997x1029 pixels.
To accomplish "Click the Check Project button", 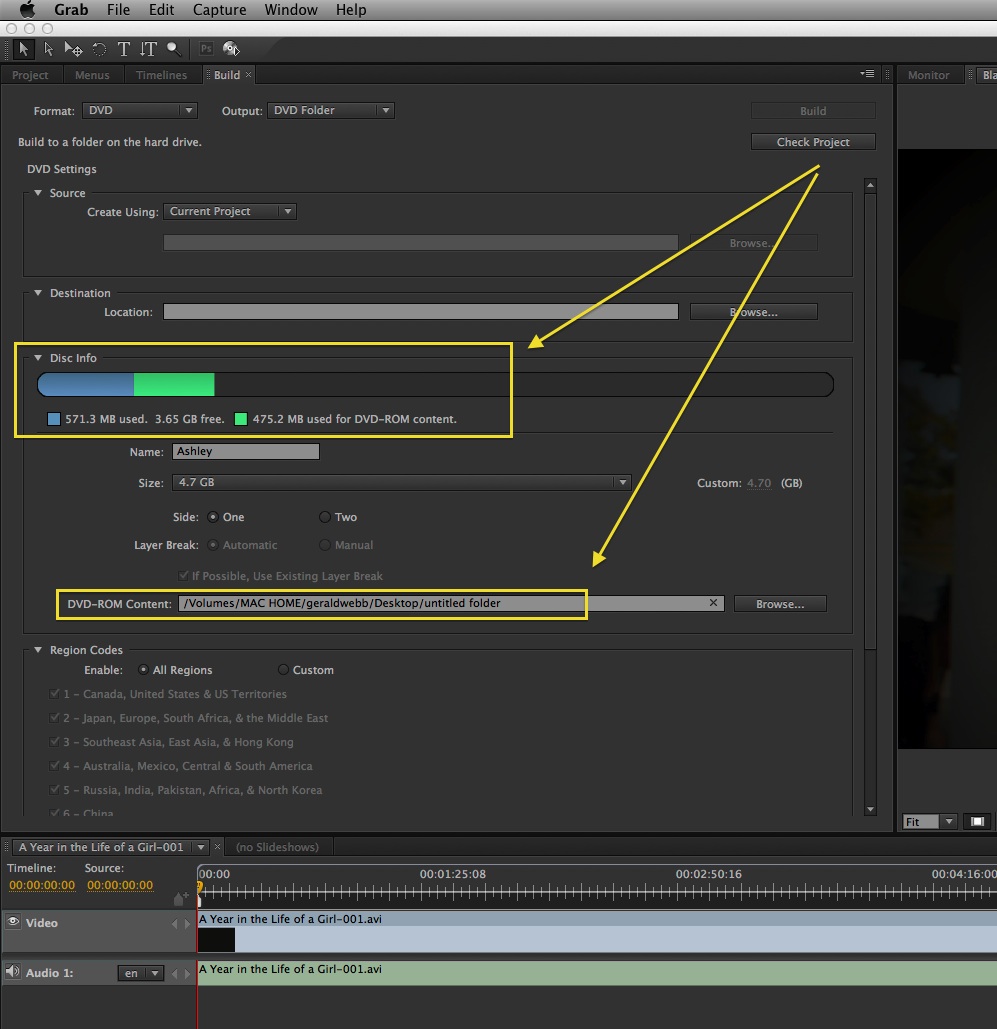I will click(813, 142).
